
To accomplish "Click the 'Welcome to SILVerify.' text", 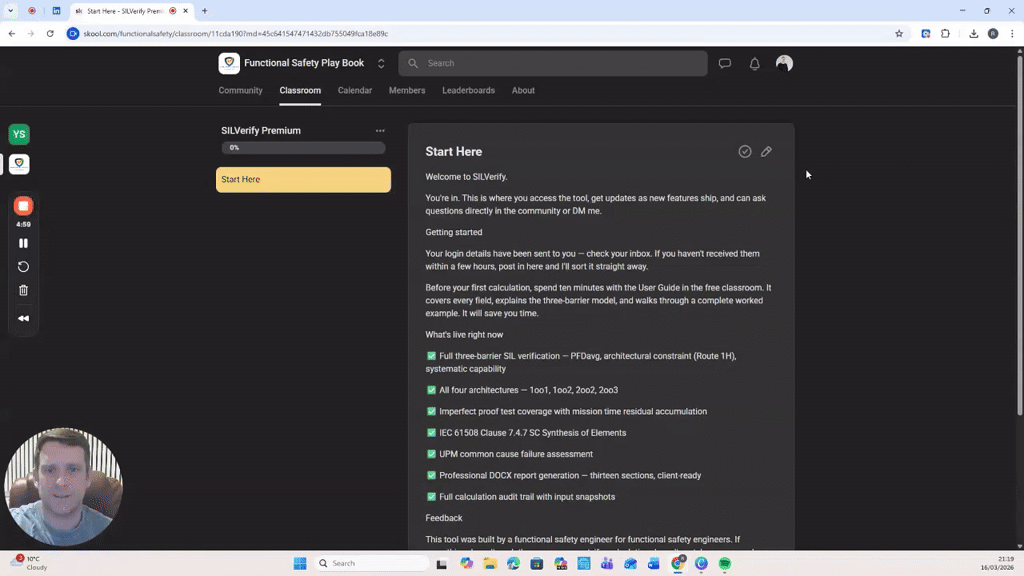I will 466,177.
